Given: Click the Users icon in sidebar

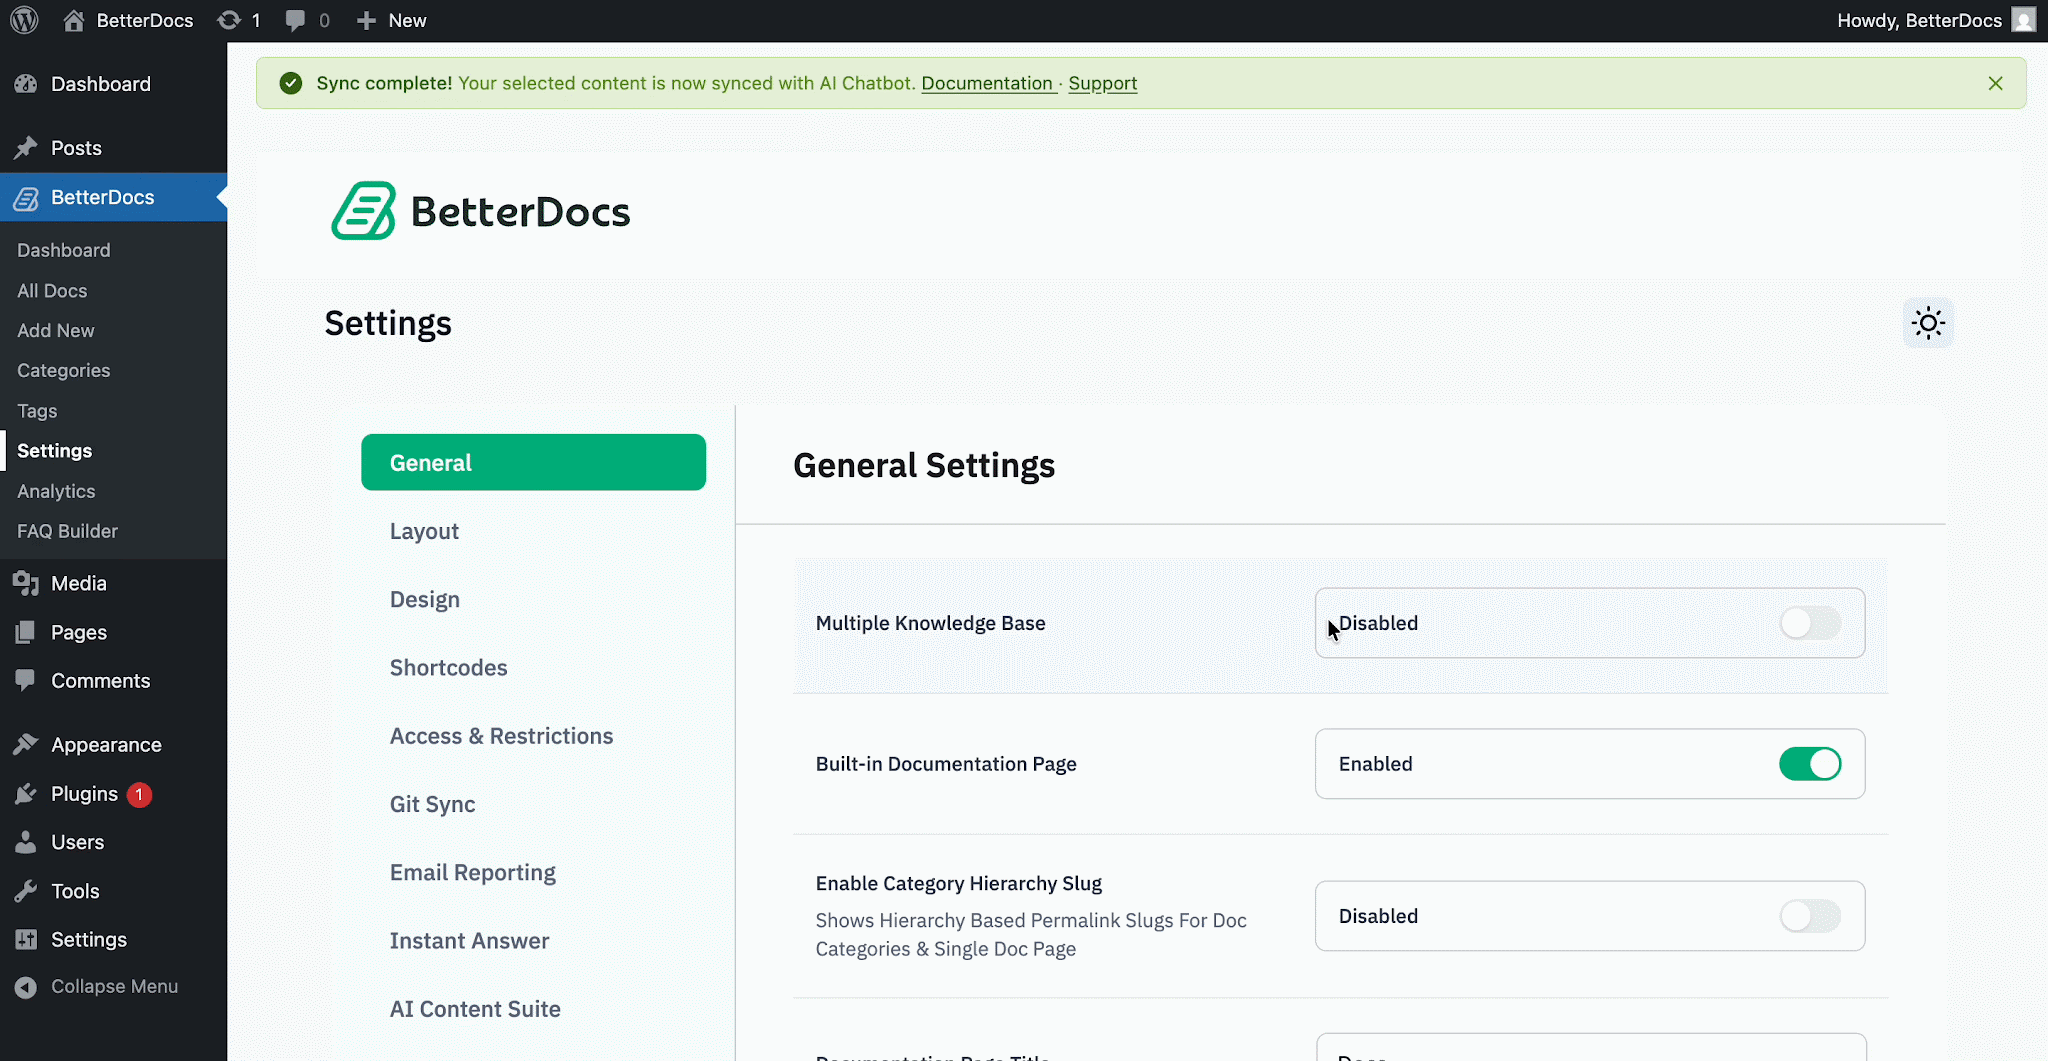Looking at the screenshot, I should [x=26, y=842].
